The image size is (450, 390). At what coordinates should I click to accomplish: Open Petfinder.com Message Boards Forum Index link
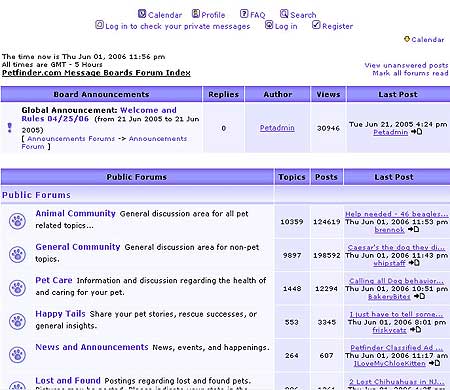[x=96, y=73]
